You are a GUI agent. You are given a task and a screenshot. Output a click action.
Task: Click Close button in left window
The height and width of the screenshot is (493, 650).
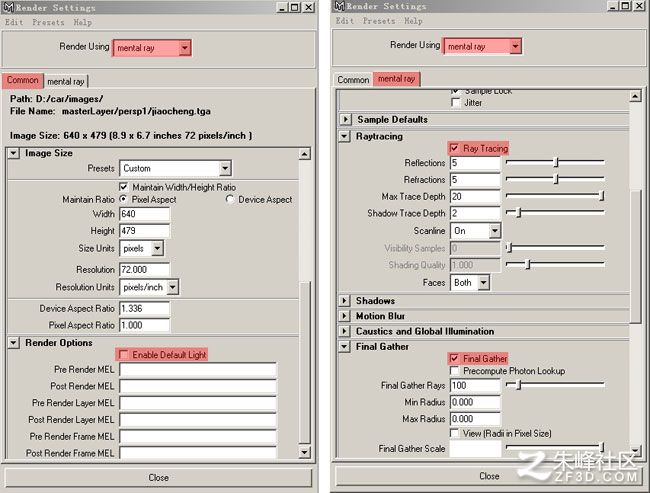click(158, 478)
